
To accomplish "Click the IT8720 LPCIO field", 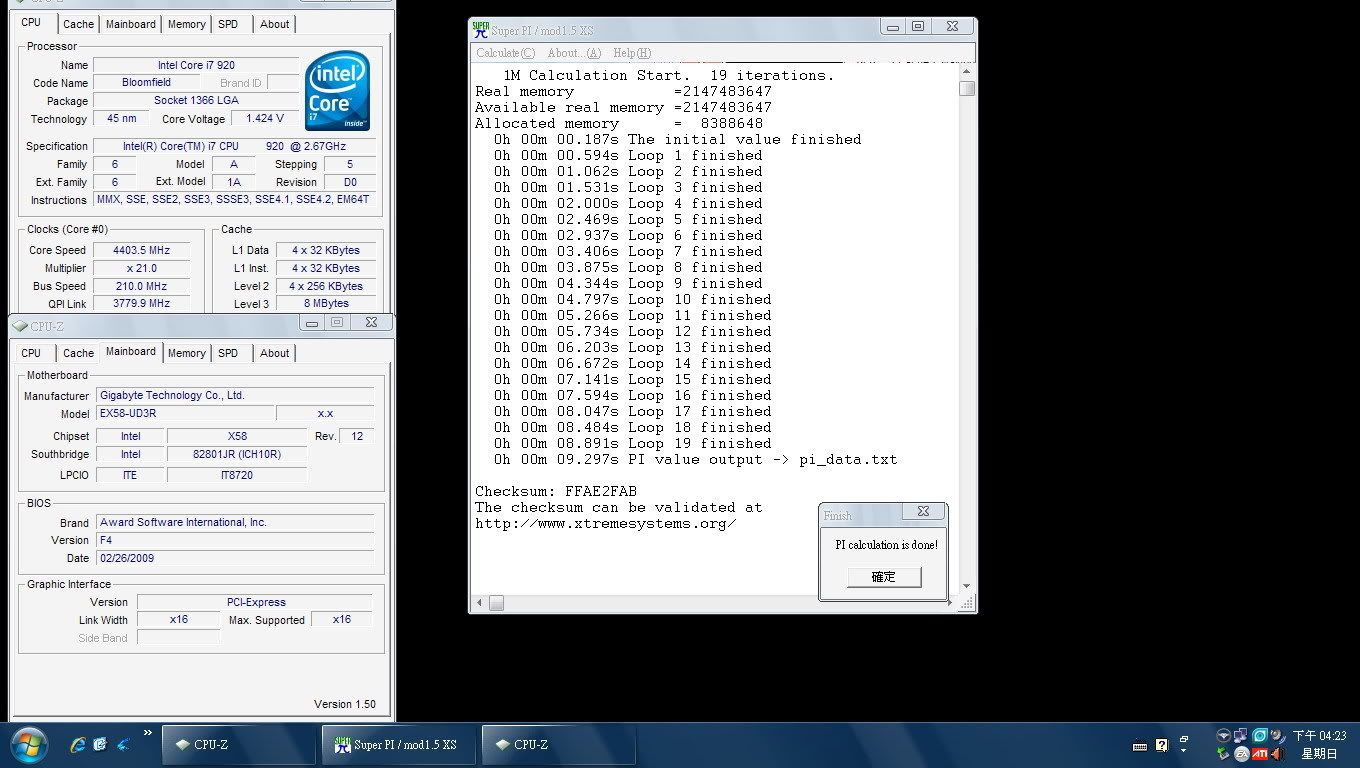I will 237,475.
